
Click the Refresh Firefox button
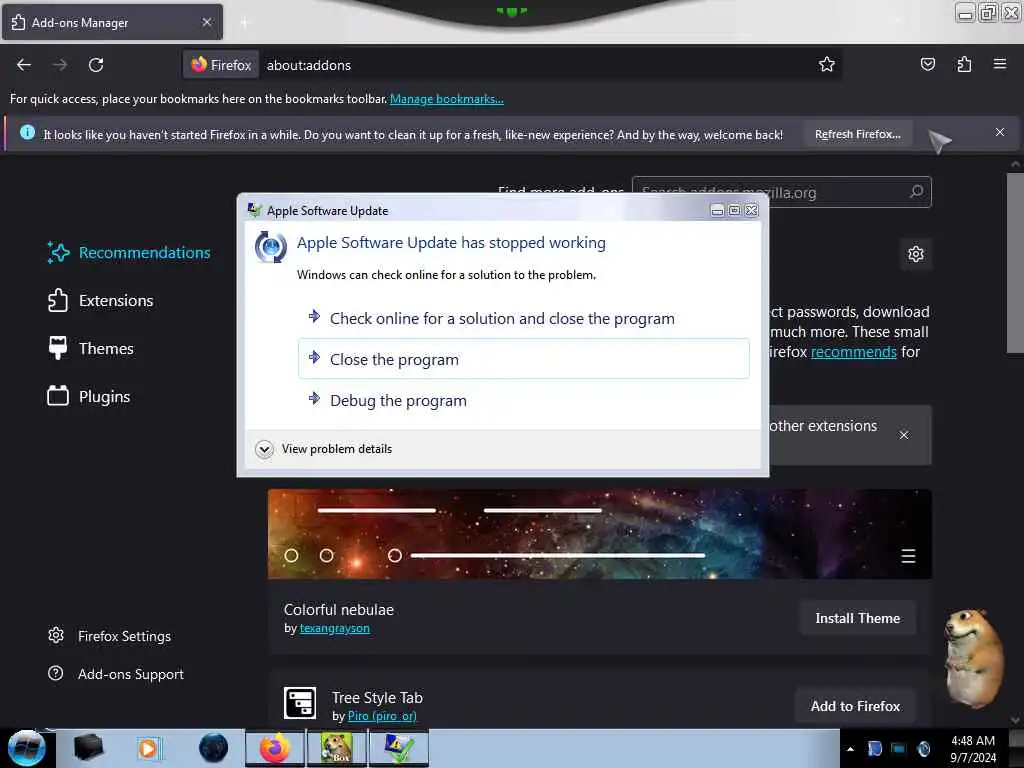click(x=857, y=134)
